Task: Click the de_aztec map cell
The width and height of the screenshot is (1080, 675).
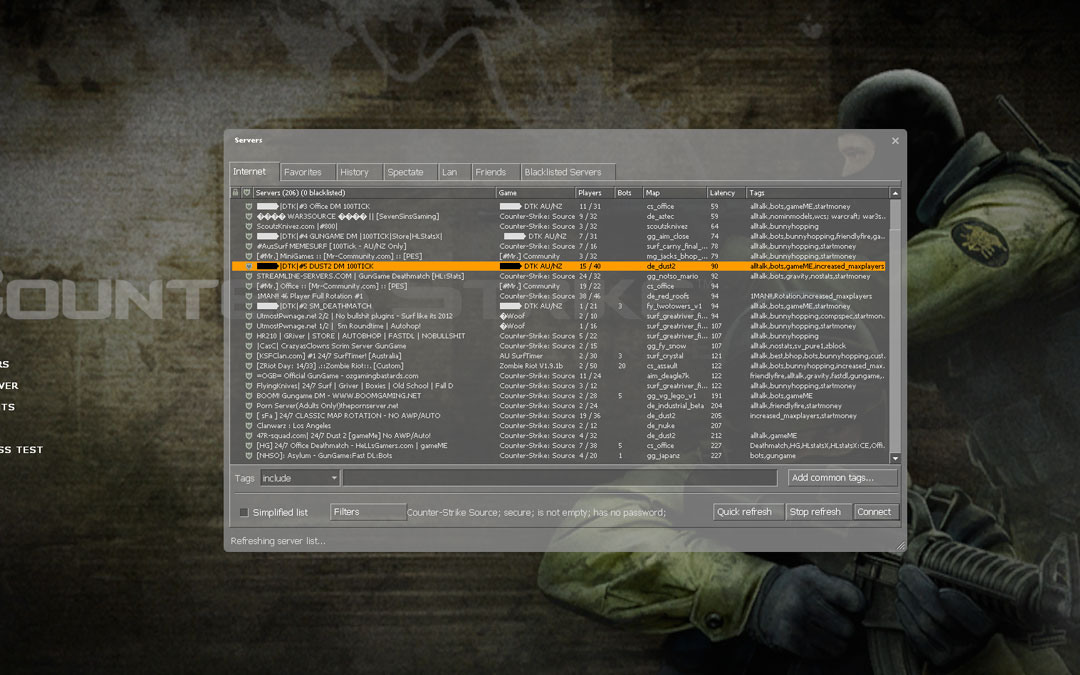Action: coord(660,216)
